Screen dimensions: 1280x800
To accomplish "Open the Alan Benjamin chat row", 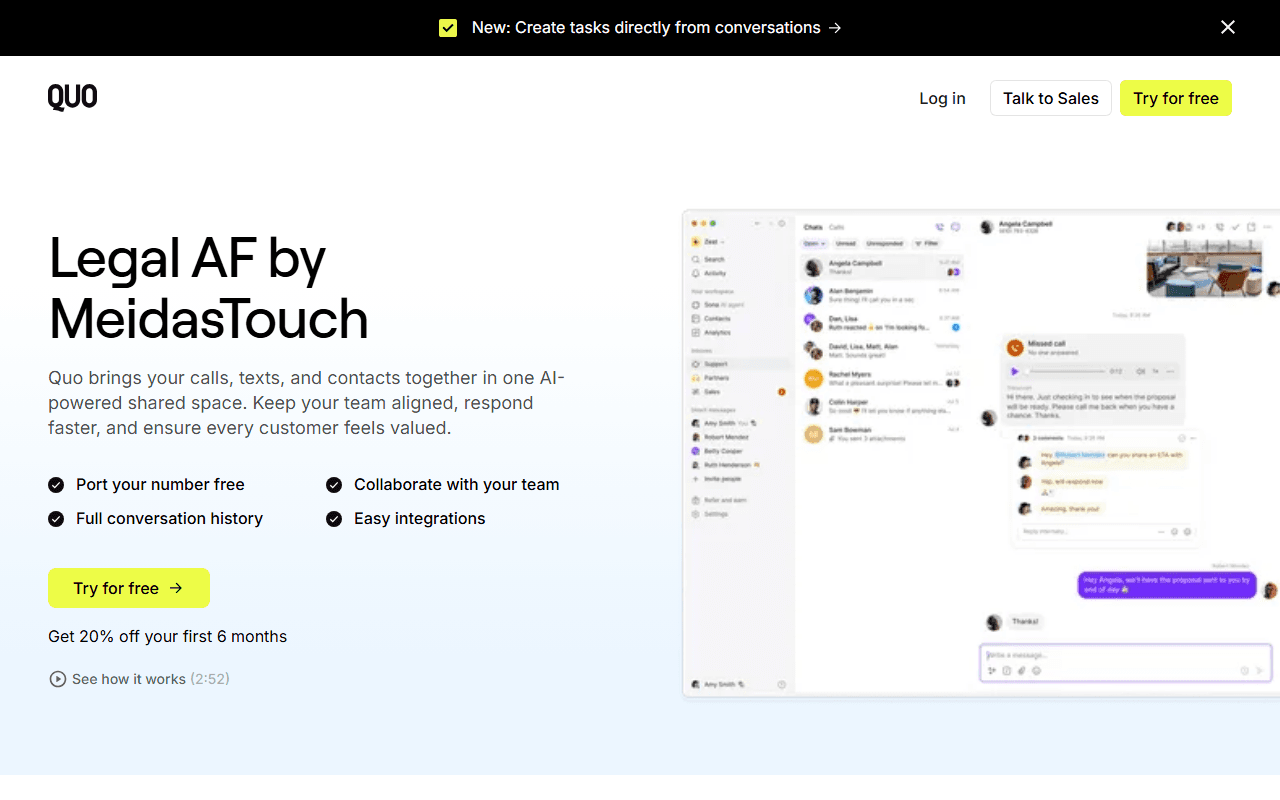I will pos(881,295).
